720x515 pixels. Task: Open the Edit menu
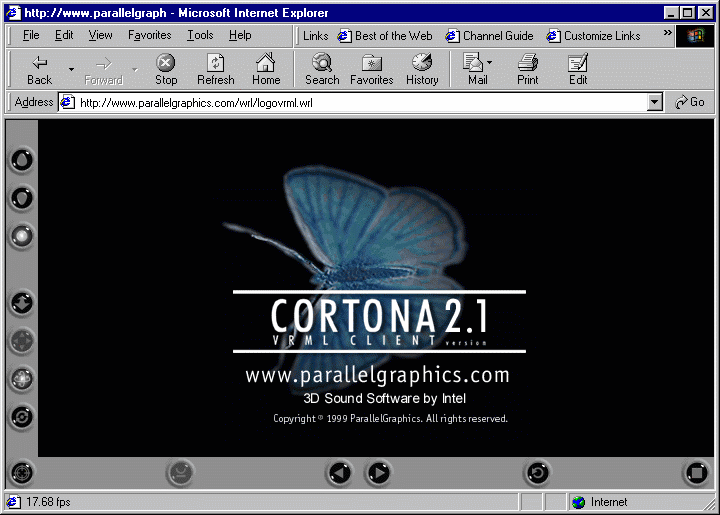(x=64, y=35)
